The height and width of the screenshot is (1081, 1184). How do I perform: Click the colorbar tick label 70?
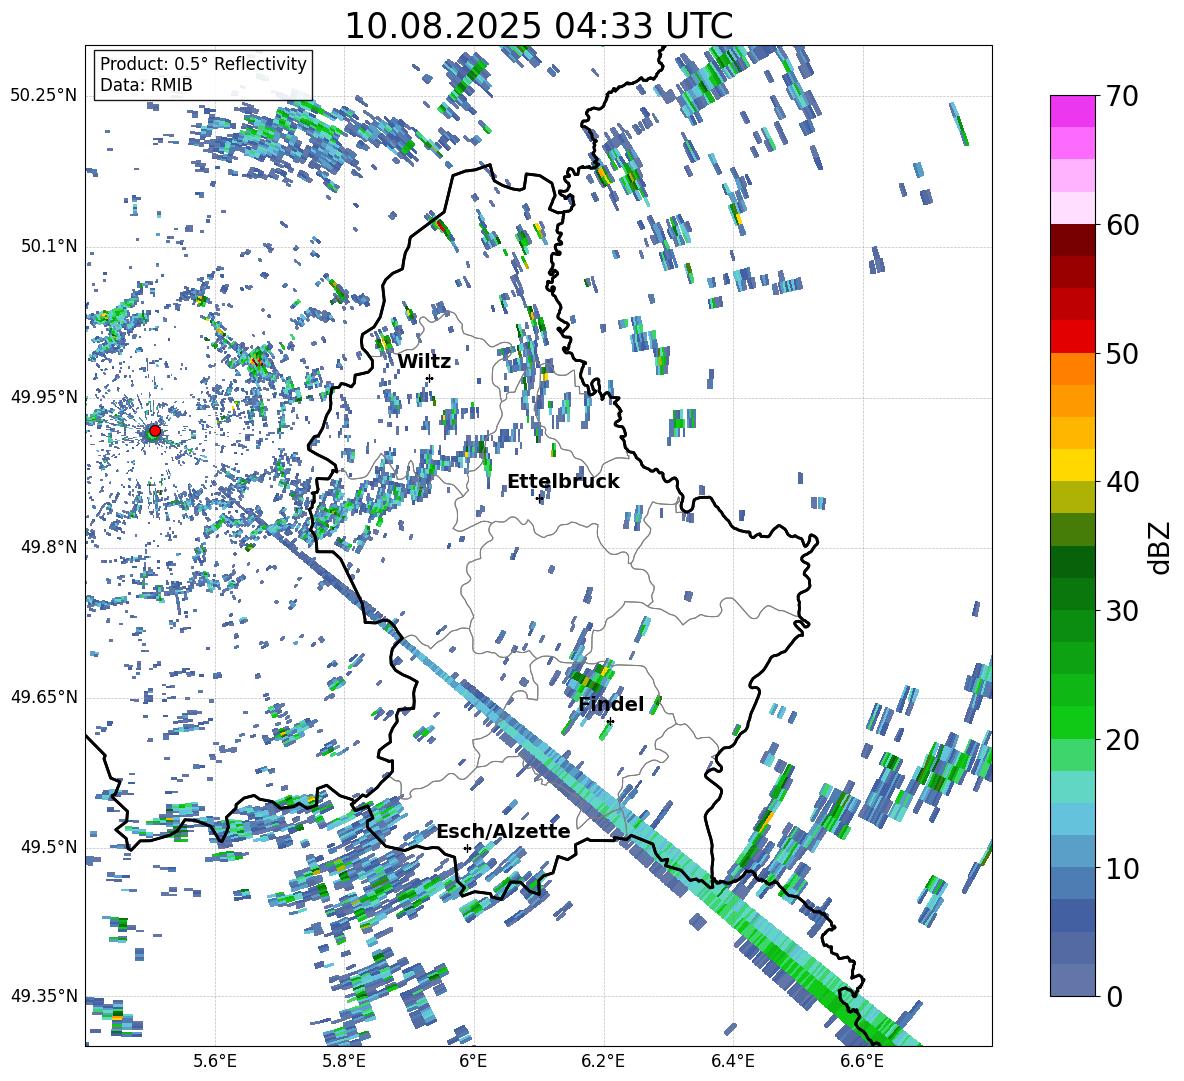click(x=1122, y=96)
